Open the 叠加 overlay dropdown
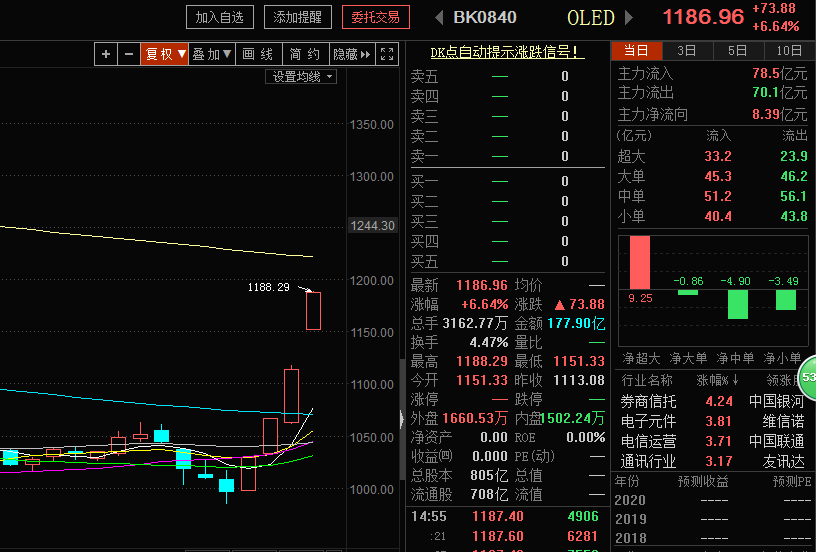Image resolution: width=816 pixels, height=552 pixels. click(211, 54)
